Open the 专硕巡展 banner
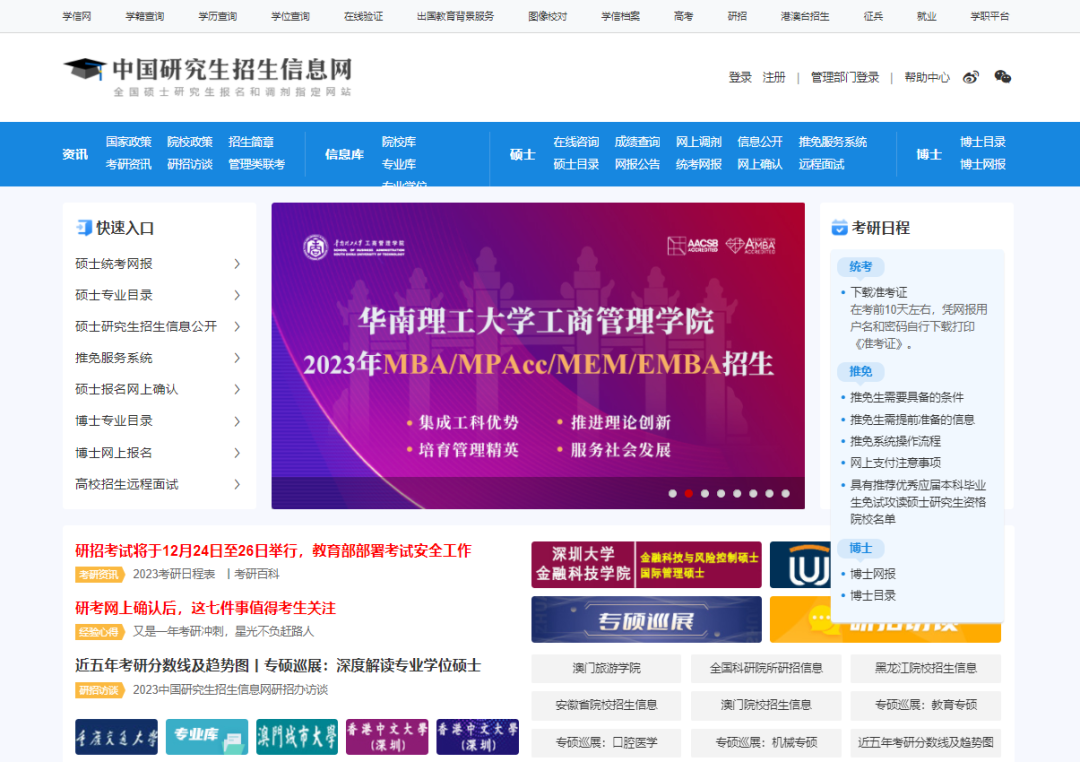Image resolution: width=1080 pixels, height=762 pixels. pos(646,619)
